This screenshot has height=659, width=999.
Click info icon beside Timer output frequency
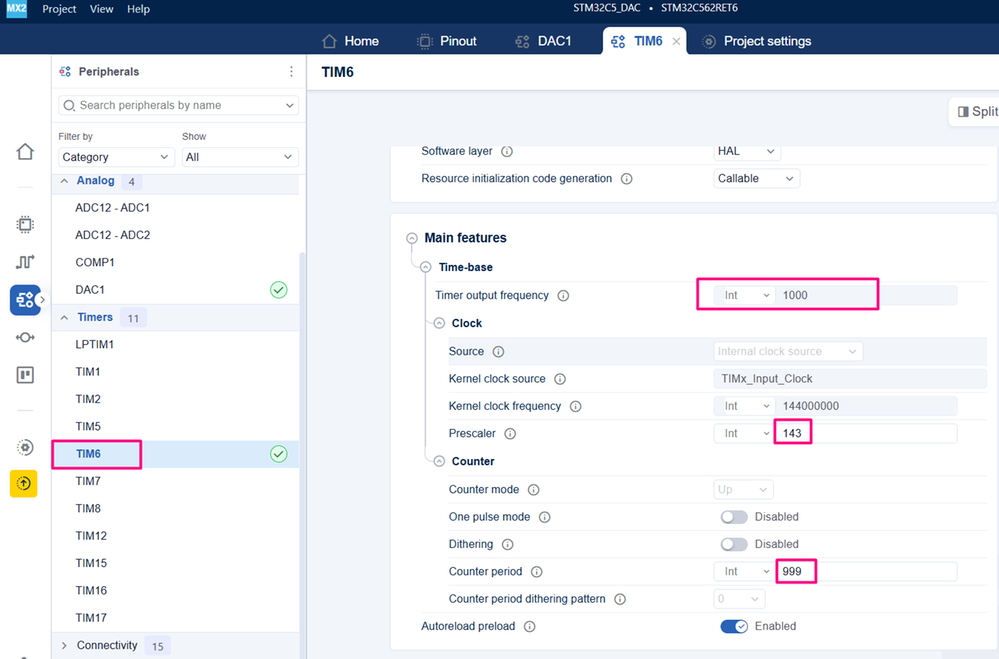pyautogui.click(x=563, y=296)
